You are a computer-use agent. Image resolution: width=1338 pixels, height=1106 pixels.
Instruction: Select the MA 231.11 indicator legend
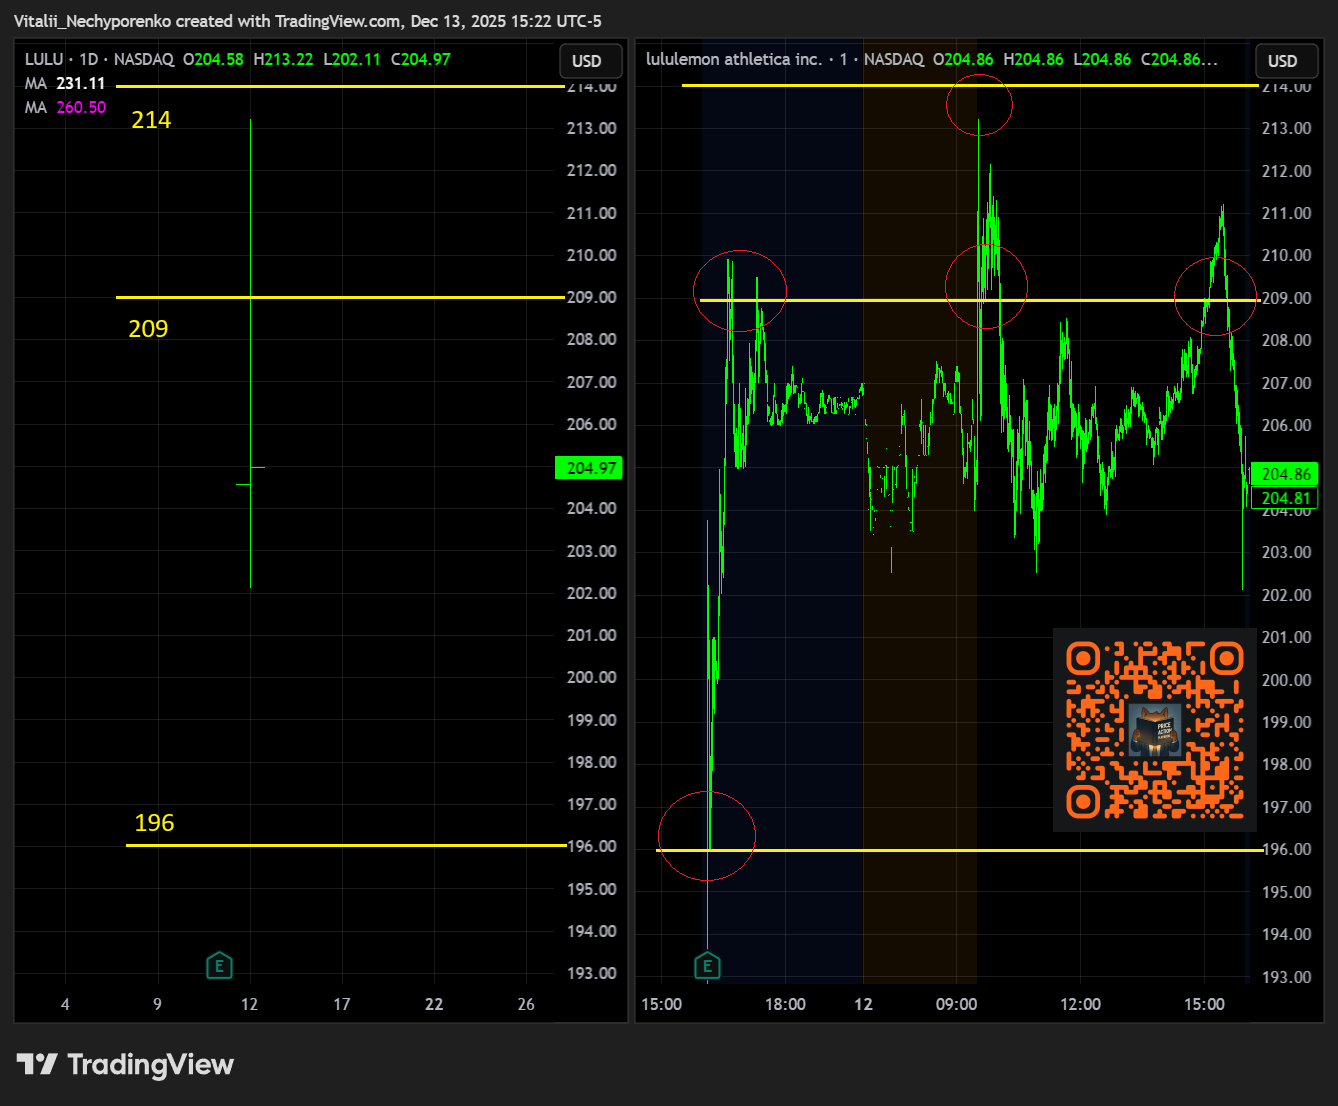(65, 83)
